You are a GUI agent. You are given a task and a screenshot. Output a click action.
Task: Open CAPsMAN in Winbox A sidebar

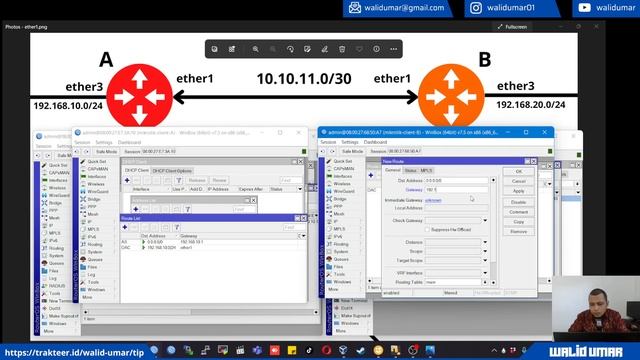pos(98,169)
